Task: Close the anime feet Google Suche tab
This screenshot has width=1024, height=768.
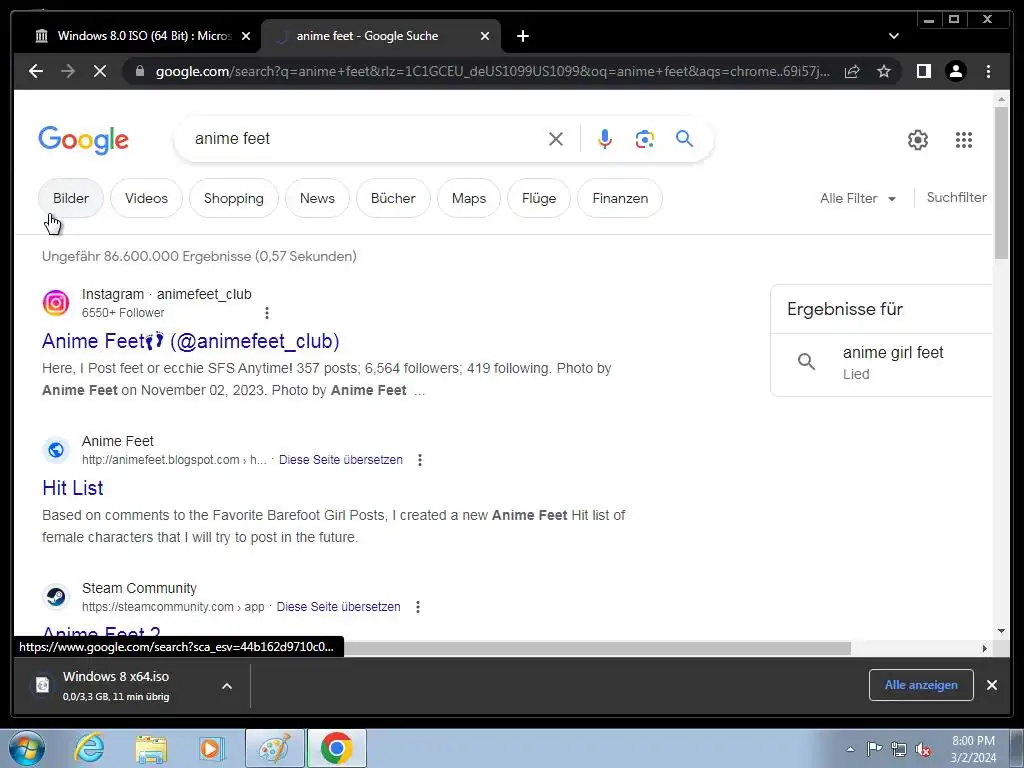Action: click(x=485, y=37)
